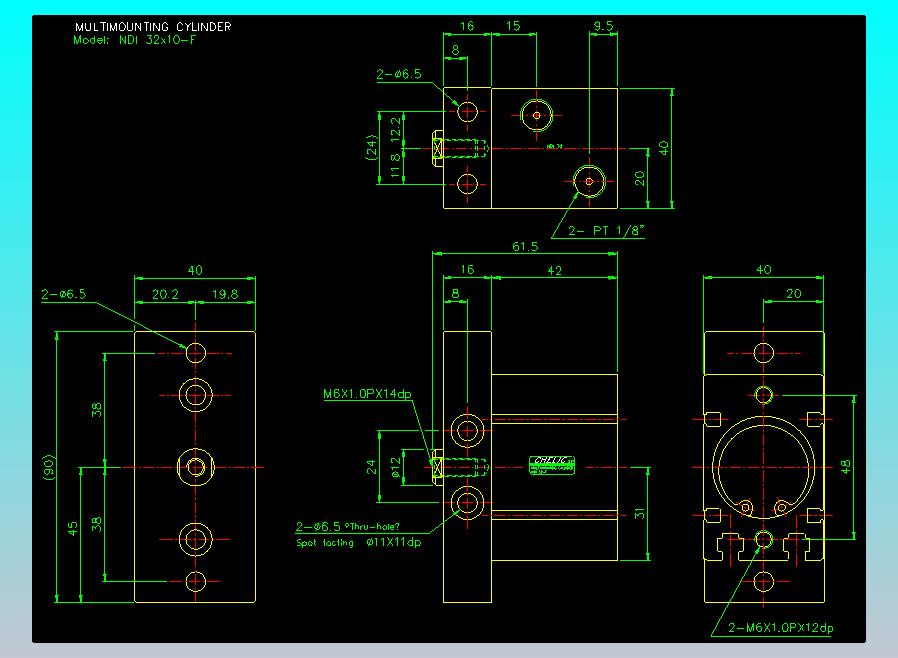Select the 11.8 vertical dimension text
Screen dimensions: 898x658
(x=395, y=164)
